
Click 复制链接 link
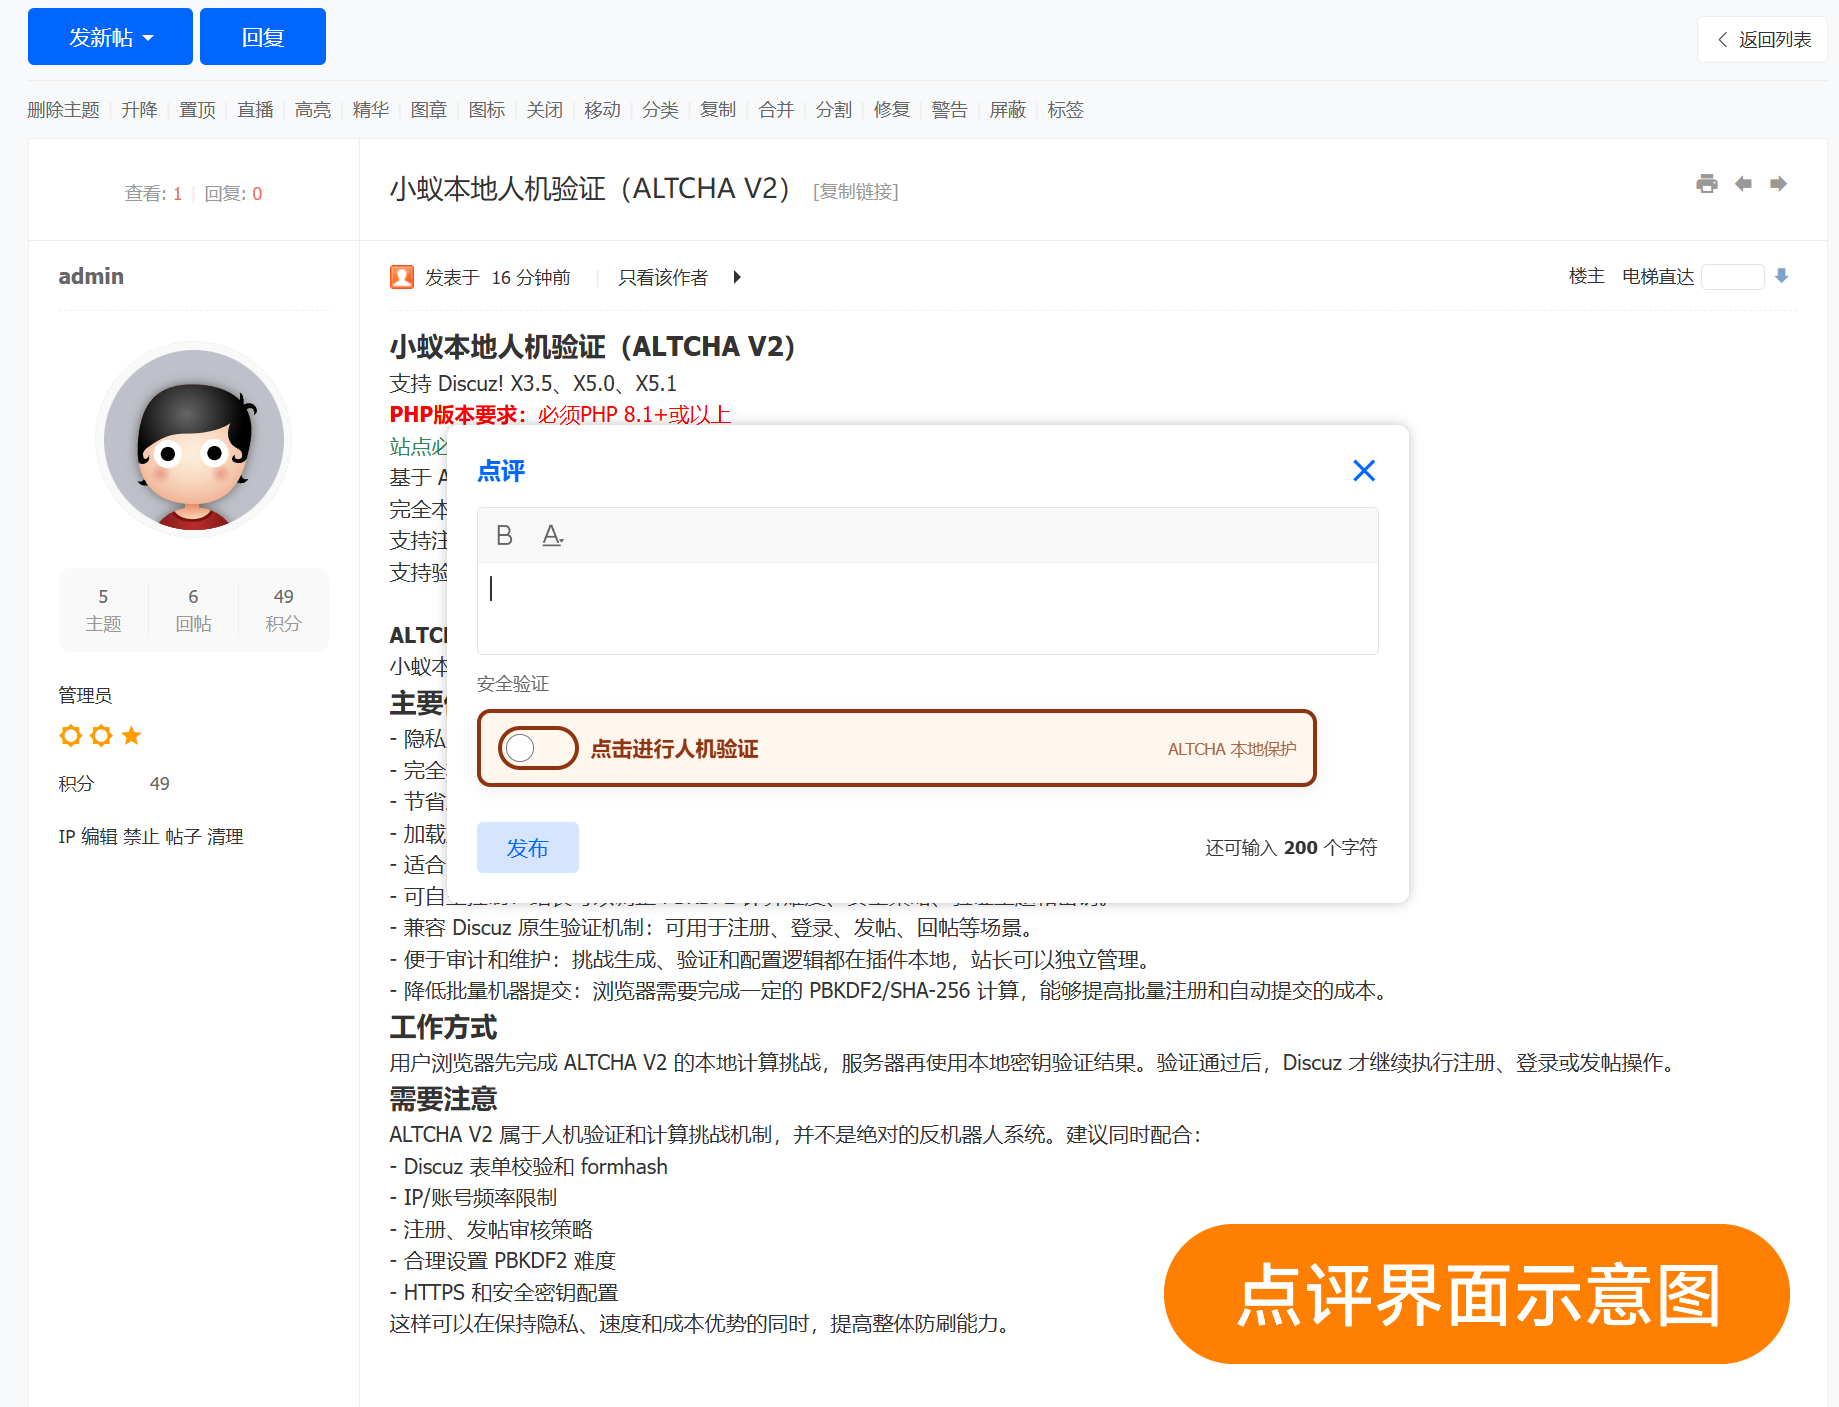point(856,191)
